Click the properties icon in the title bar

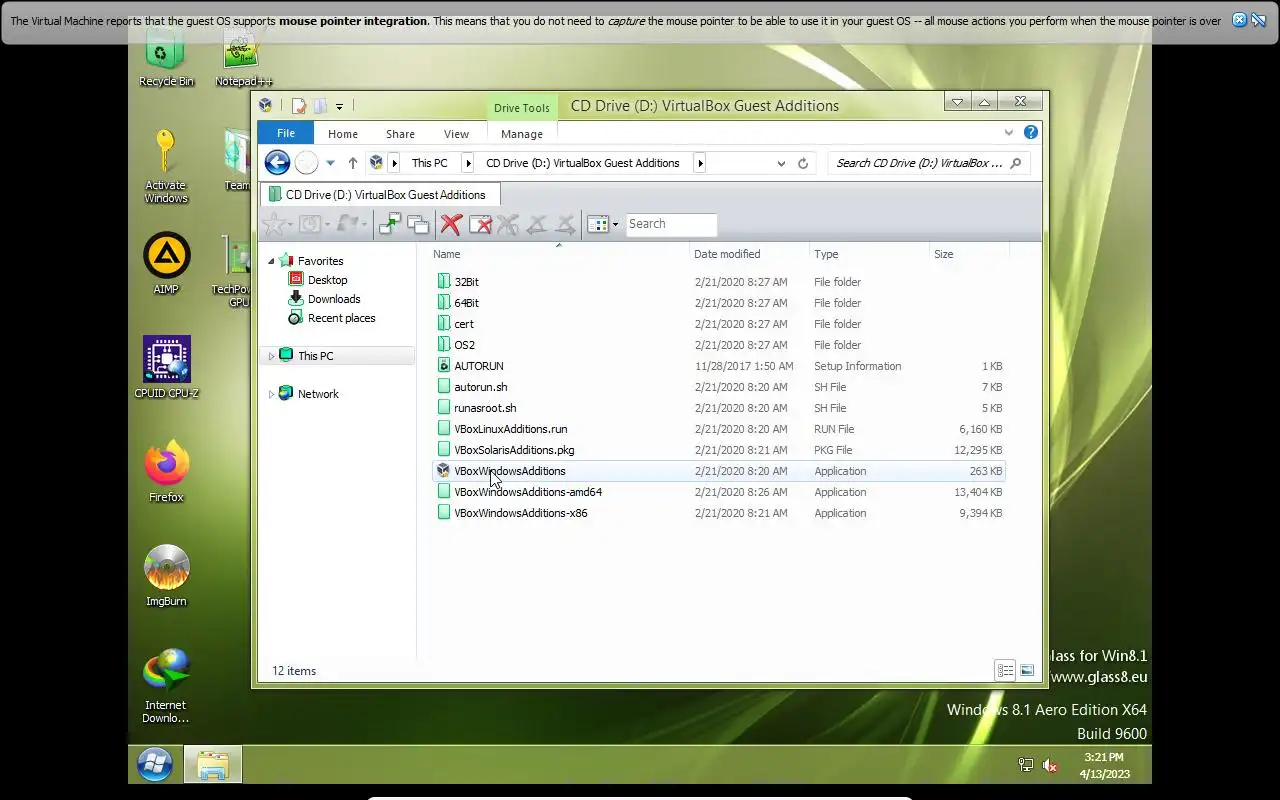click(298, 106)
